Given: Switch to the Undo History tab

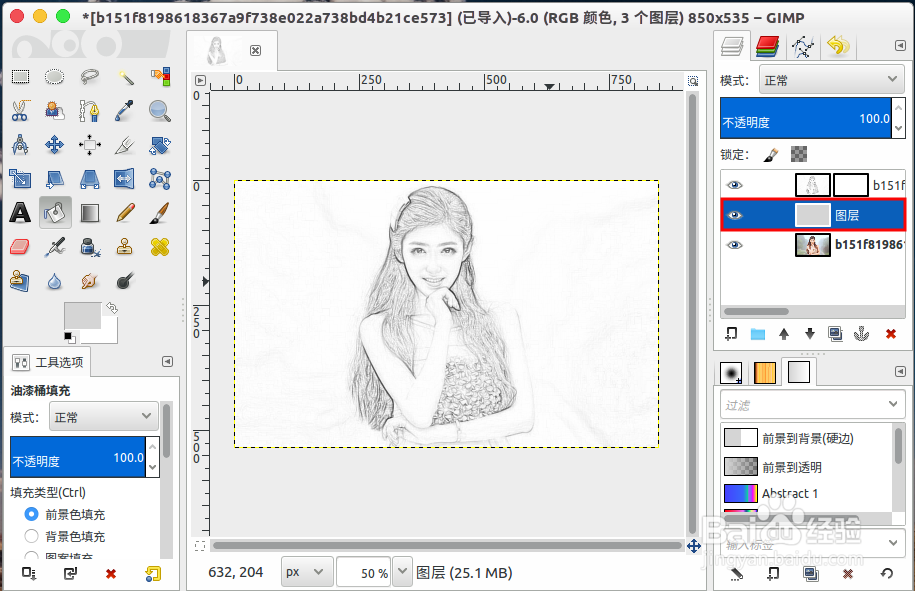Looking at the screenshot, I should [x=838, y=46].
